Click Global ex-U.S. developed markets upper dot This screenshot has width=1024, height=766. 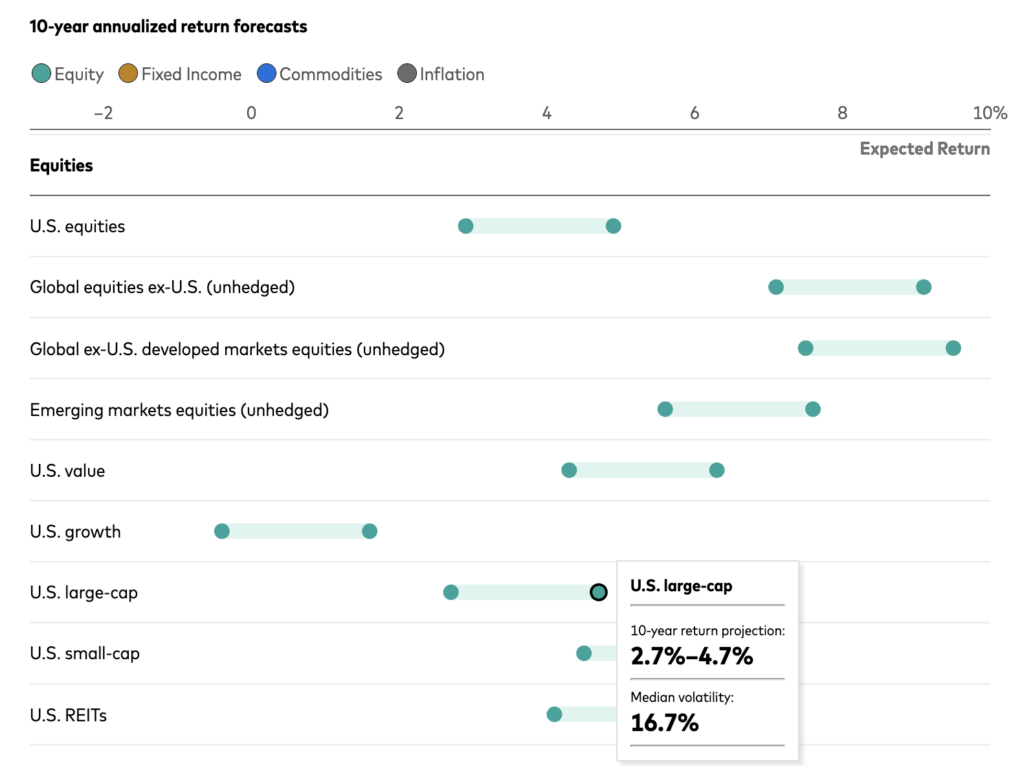953,348
